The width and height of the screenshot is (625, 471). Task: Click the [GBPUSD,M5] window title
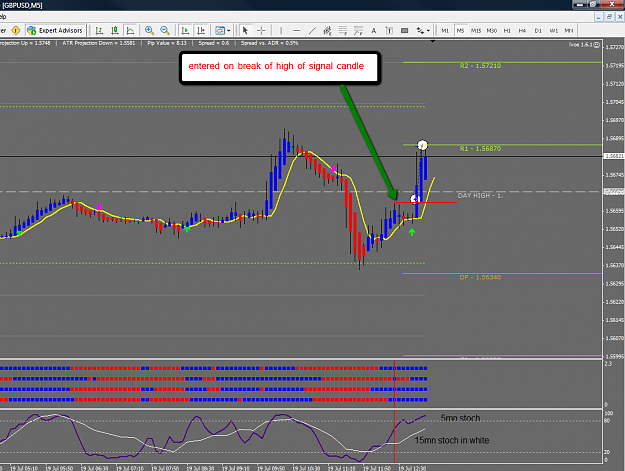tap(22, 5)
